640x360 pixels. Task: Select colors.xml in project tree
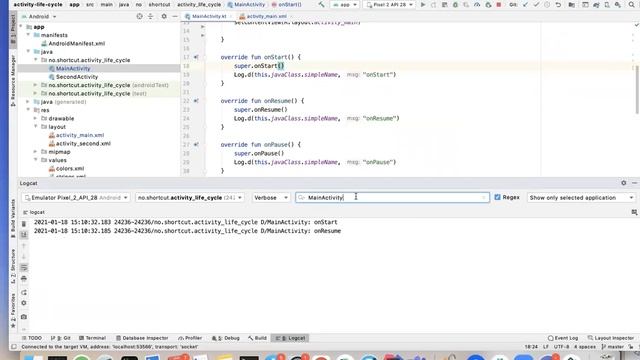(x=70, y=168)
